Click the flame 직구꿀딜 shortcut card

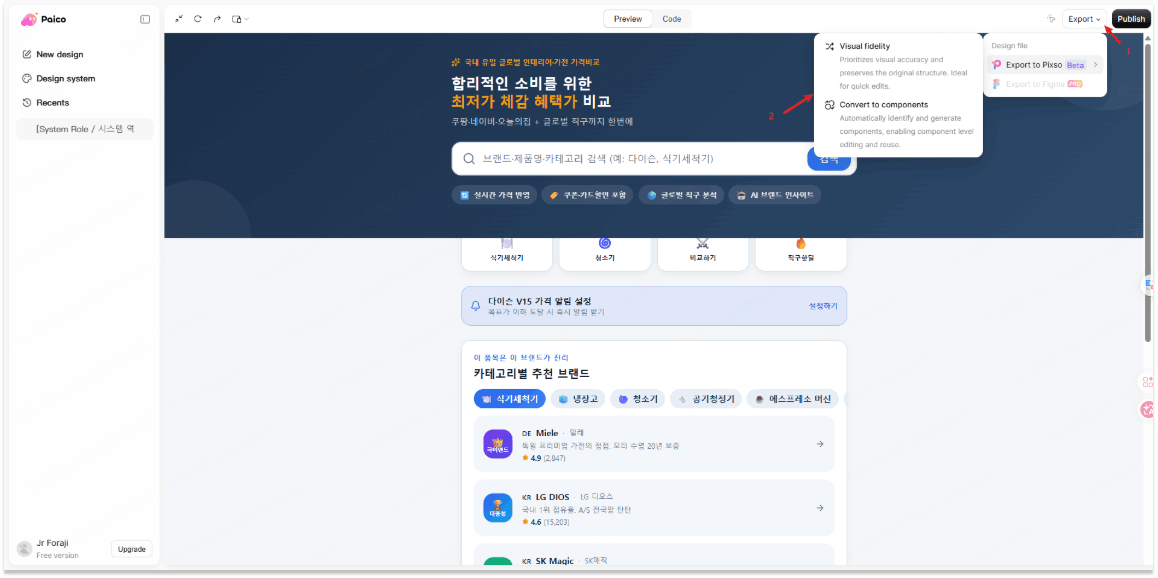(801, 254)
